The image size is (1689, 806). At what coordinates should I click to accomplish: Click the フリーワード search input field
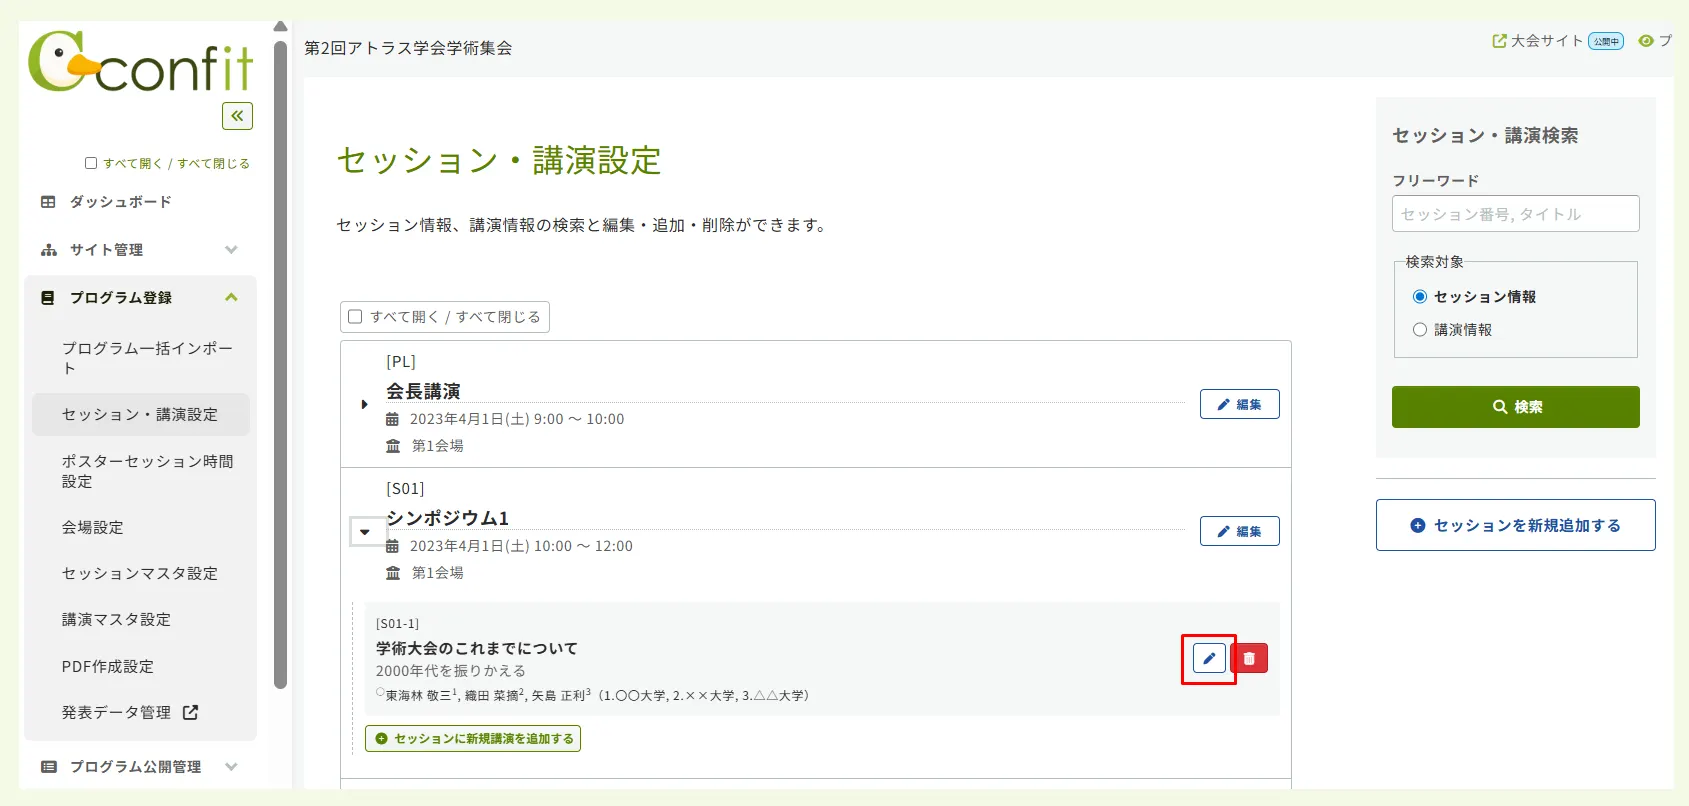point(1515,214)
